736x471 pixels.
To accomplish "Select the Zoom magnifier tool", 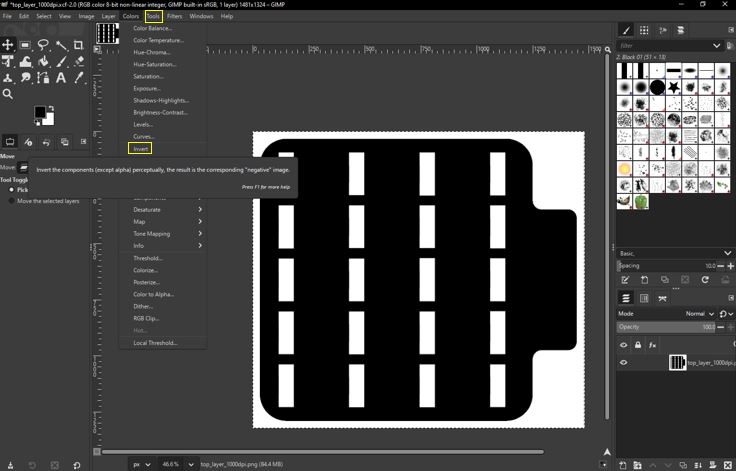I will (8, 94).
